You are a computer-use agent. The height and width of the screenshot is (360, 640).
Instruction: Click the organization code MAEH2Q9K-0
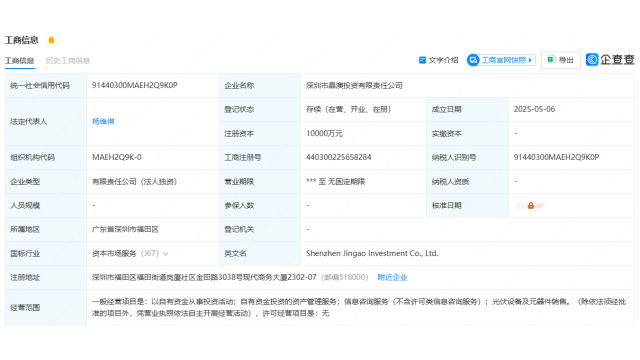[117, 157]
